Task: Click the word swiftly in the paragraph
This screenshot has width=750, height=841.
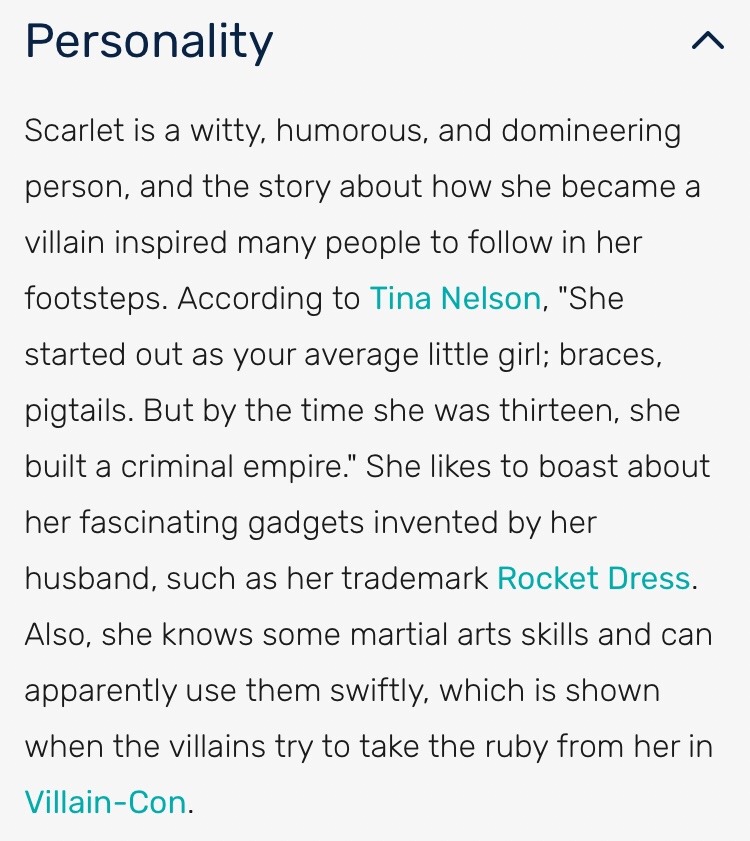Action: [x=378, y=691]
